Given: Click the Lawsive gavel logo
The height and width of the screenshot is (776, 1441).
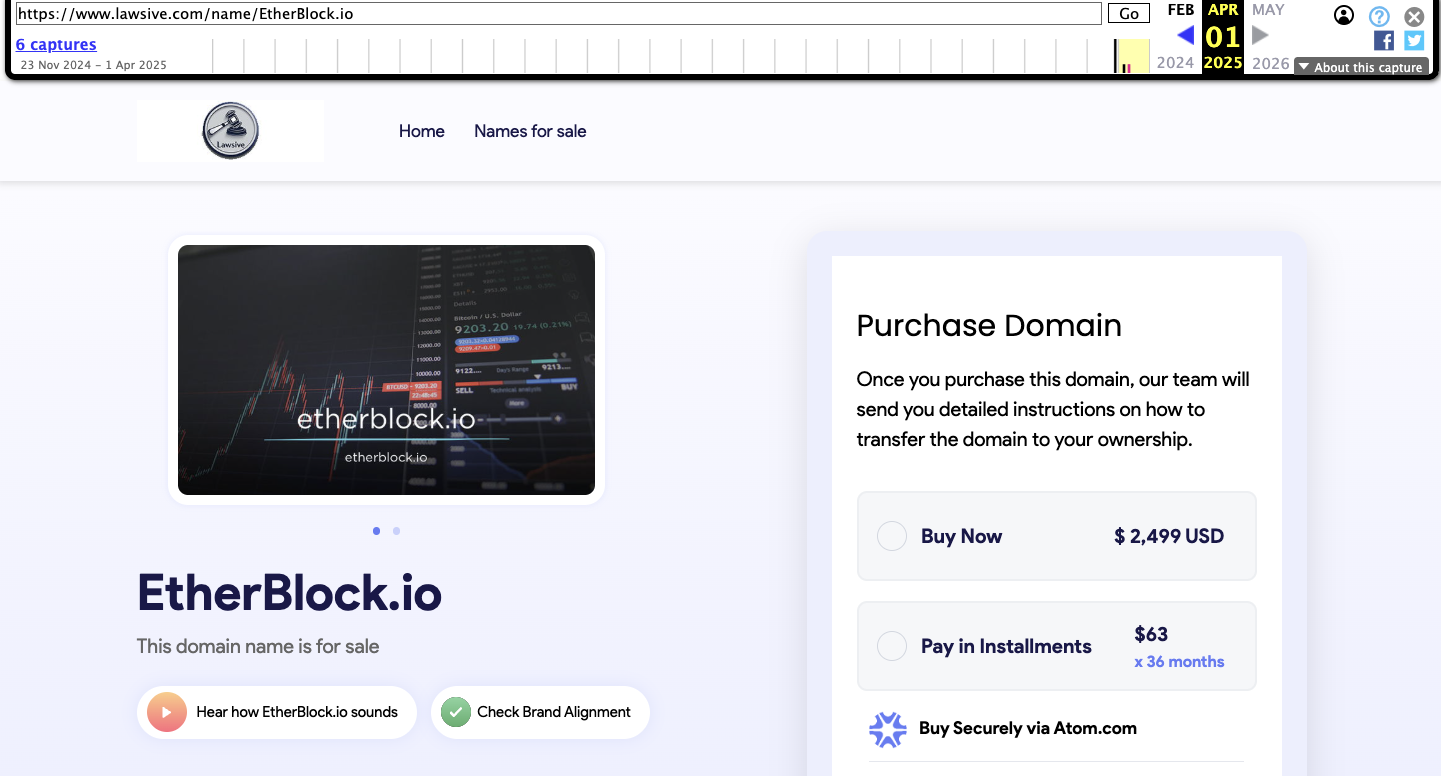Looking at the screenshot, I should (230, 131).
